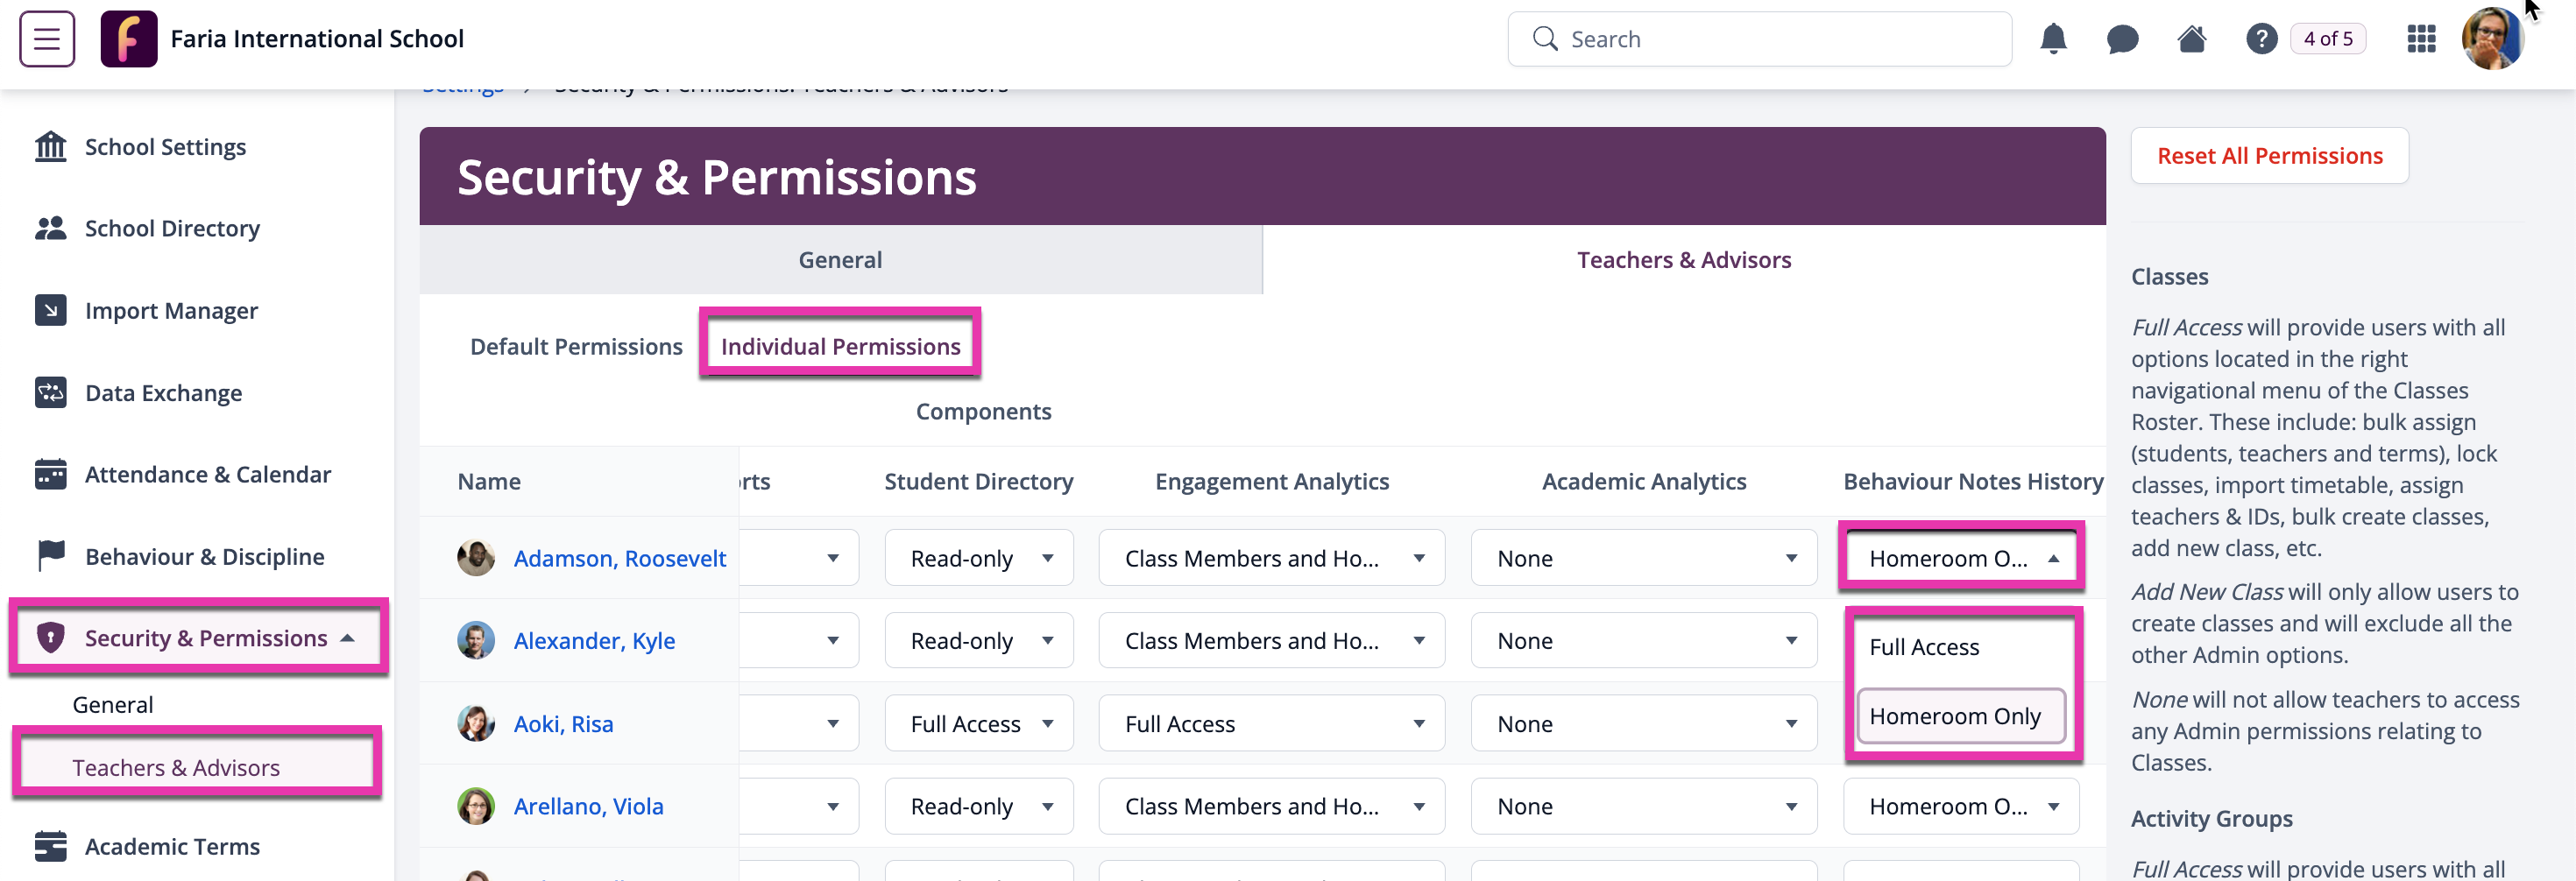Image resolution: width=2576 pixels, height=881 pixels.
Task: Open the notifications bell
Action: (x=2053, y=39)
